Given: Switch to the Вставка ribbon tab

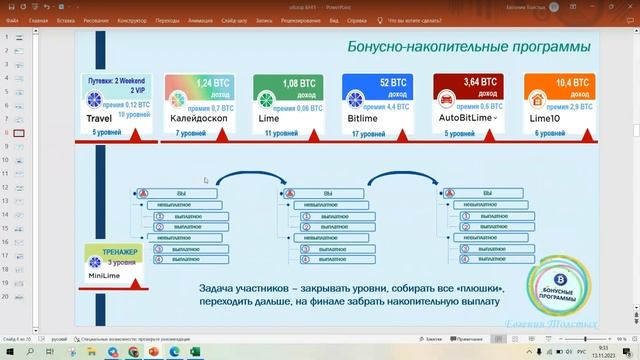Looking at the screenshot, I should [x=66, y=20].
